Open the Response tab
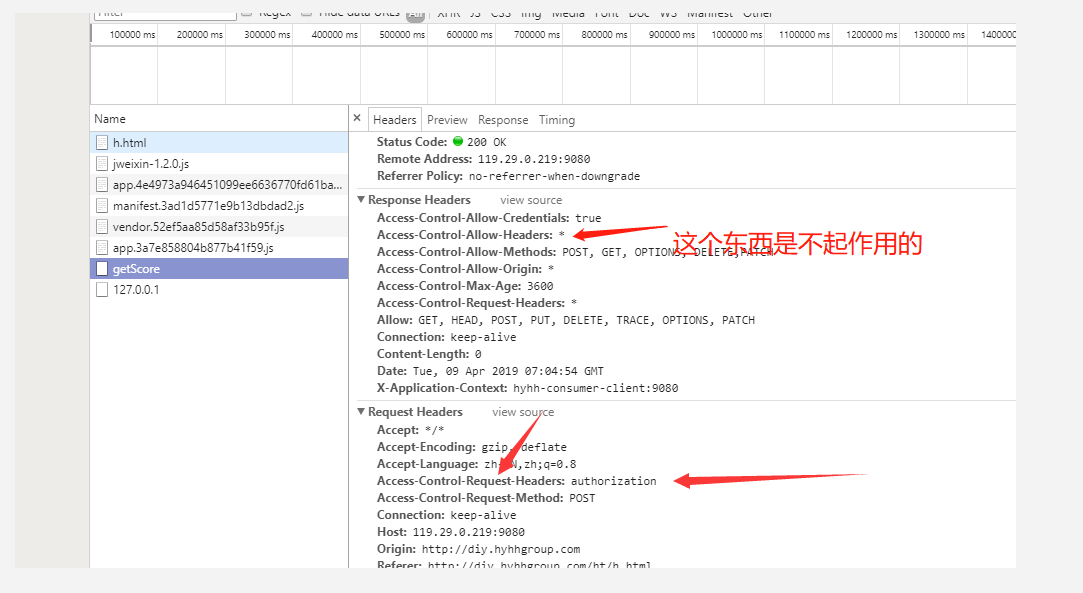Image resolution: width=1083 pixels, height=593 pixels. pos(503,119)
